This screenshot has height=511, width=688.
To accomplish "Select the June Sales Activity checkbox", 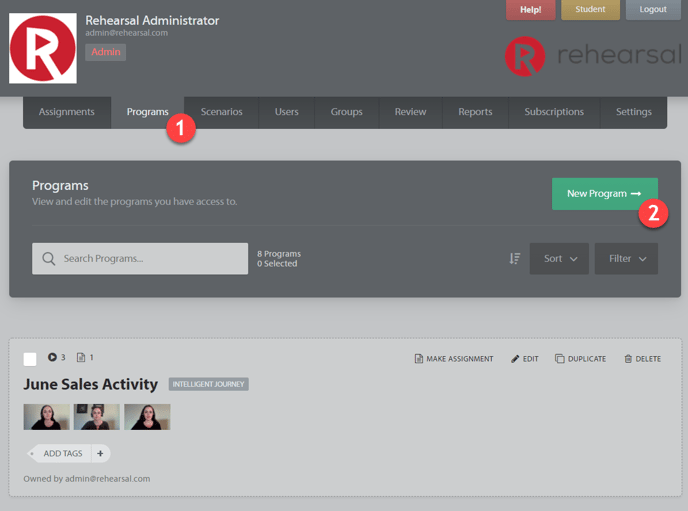I will (x=30, y=359).
